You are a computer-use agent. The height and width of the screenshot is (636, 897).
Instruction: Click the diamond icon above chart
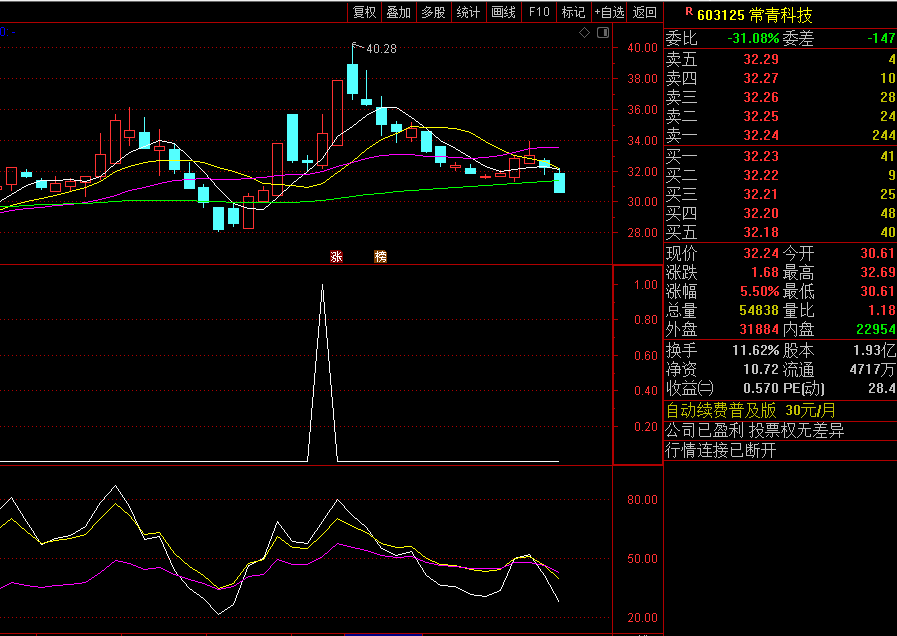click(584, 33)
